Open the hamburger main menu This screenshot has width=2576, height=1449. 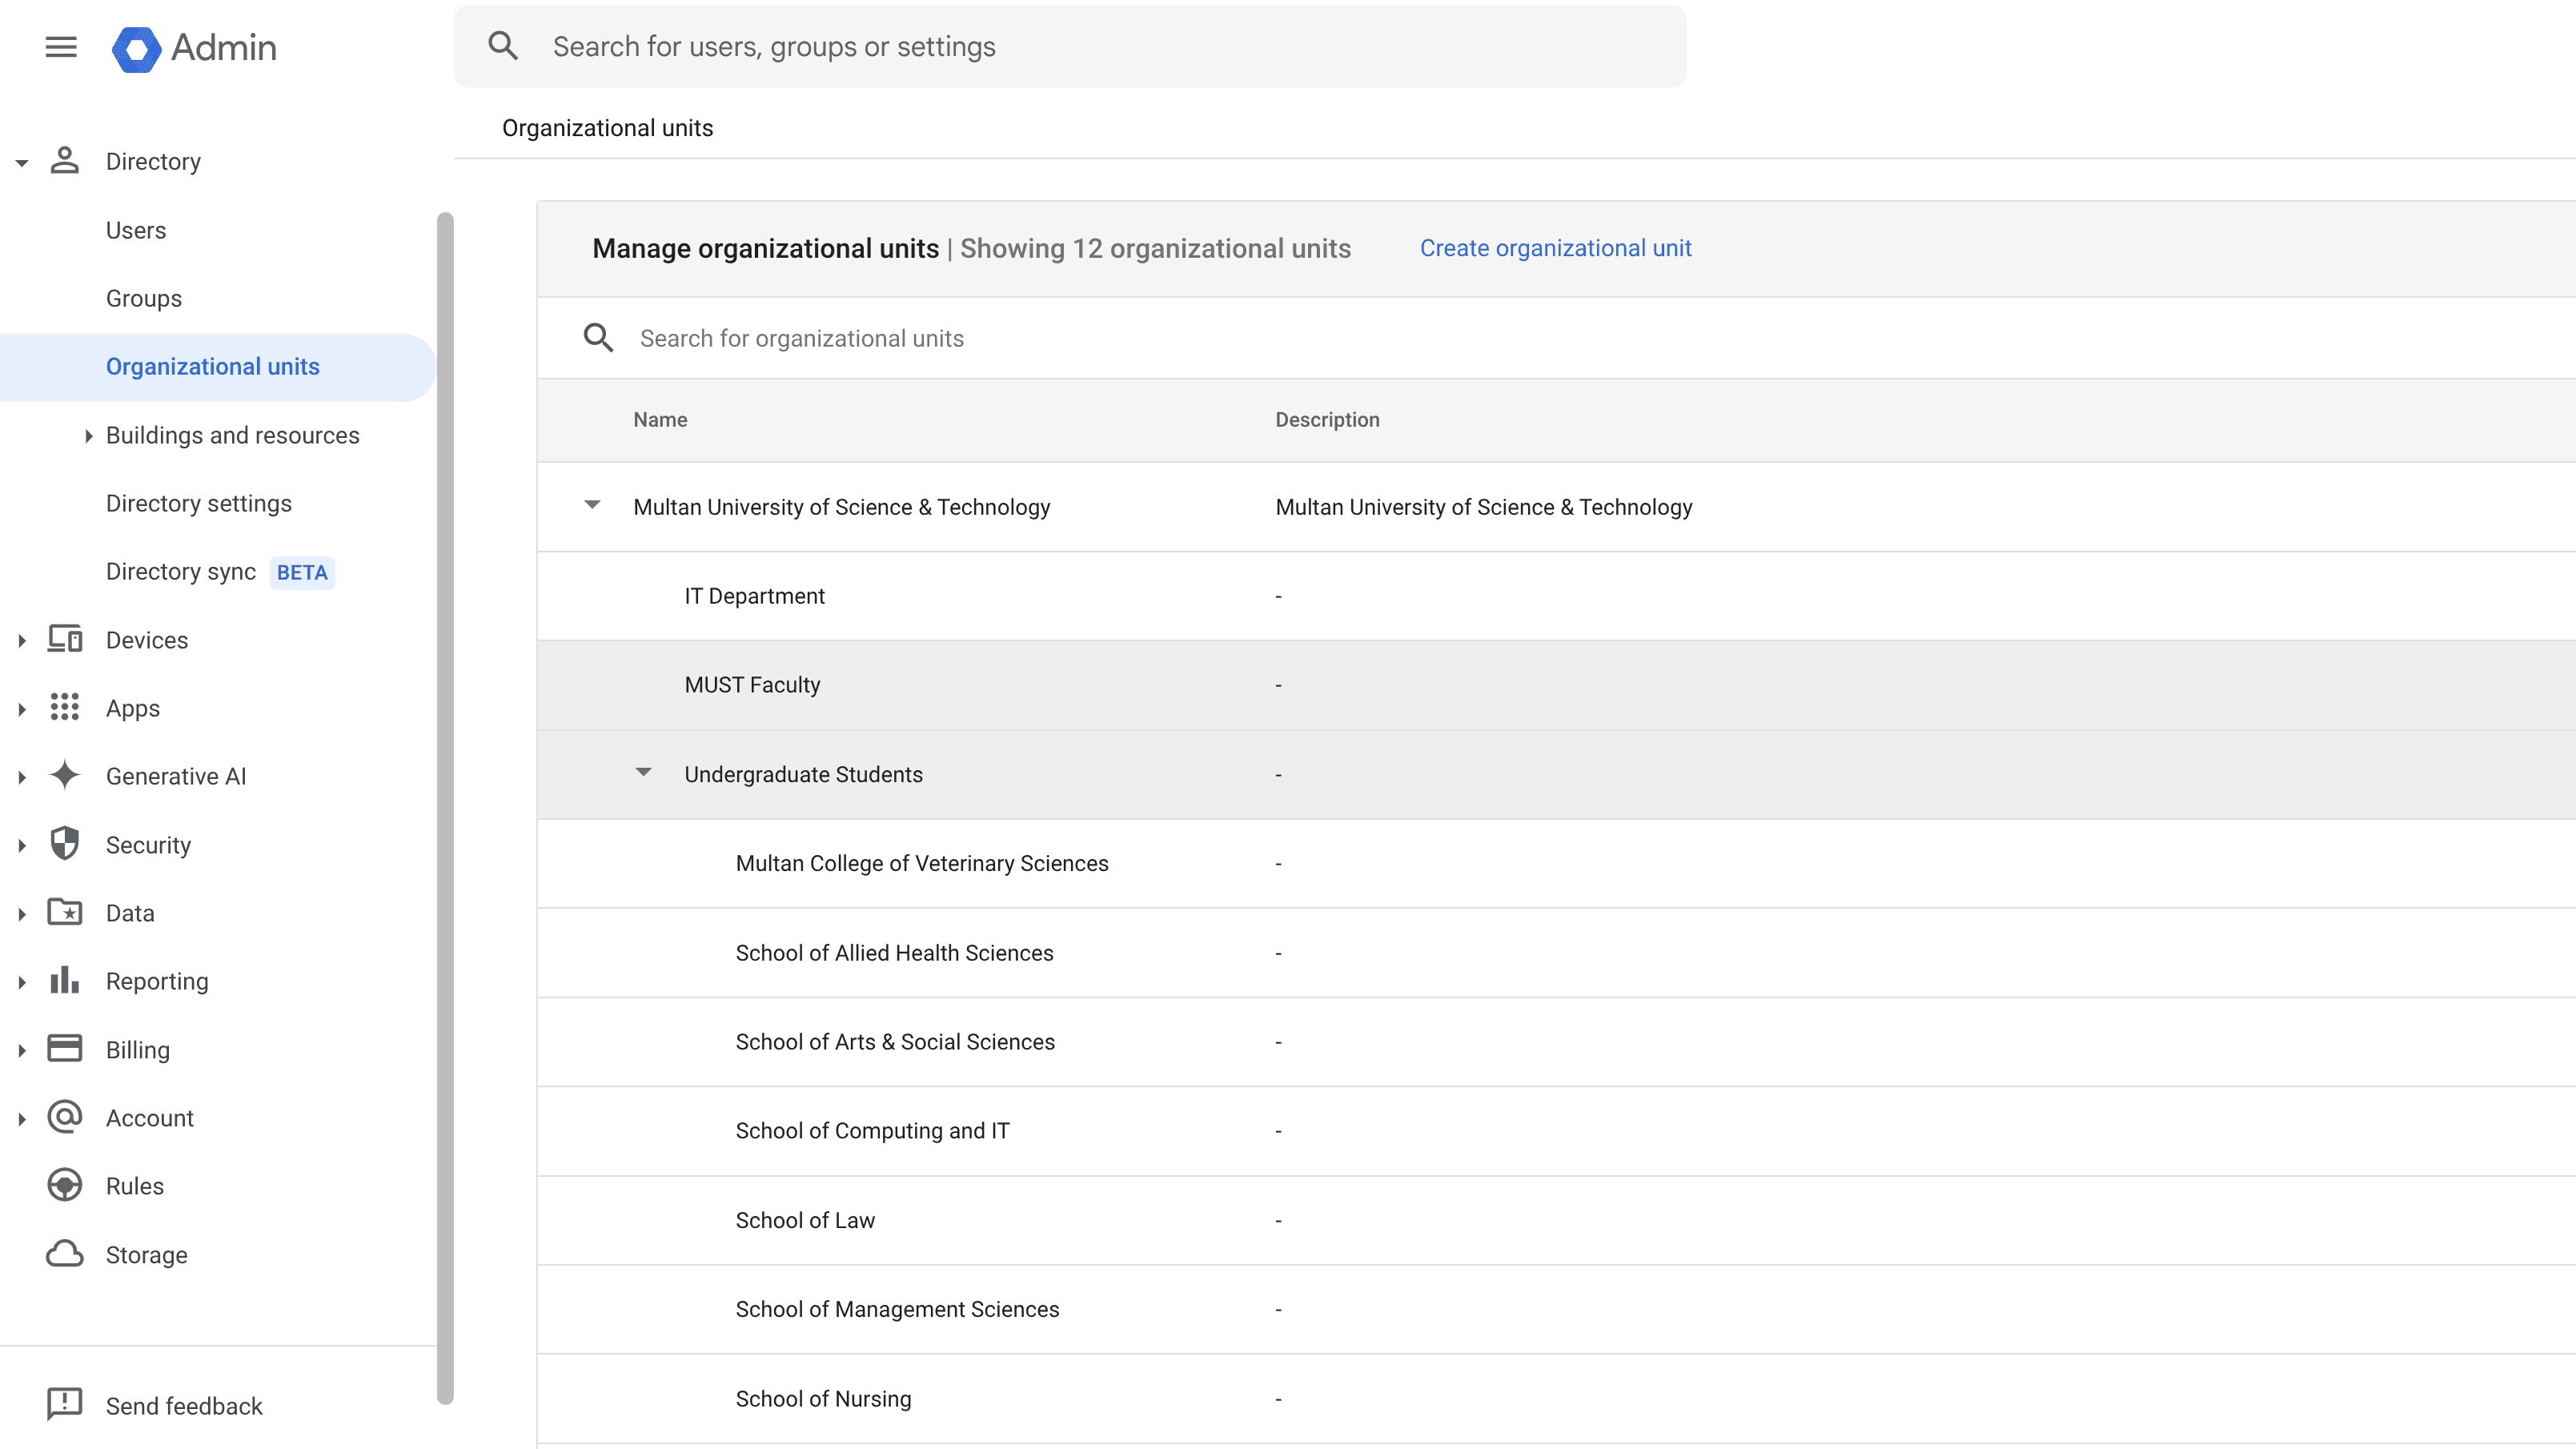tap(61, 47)
